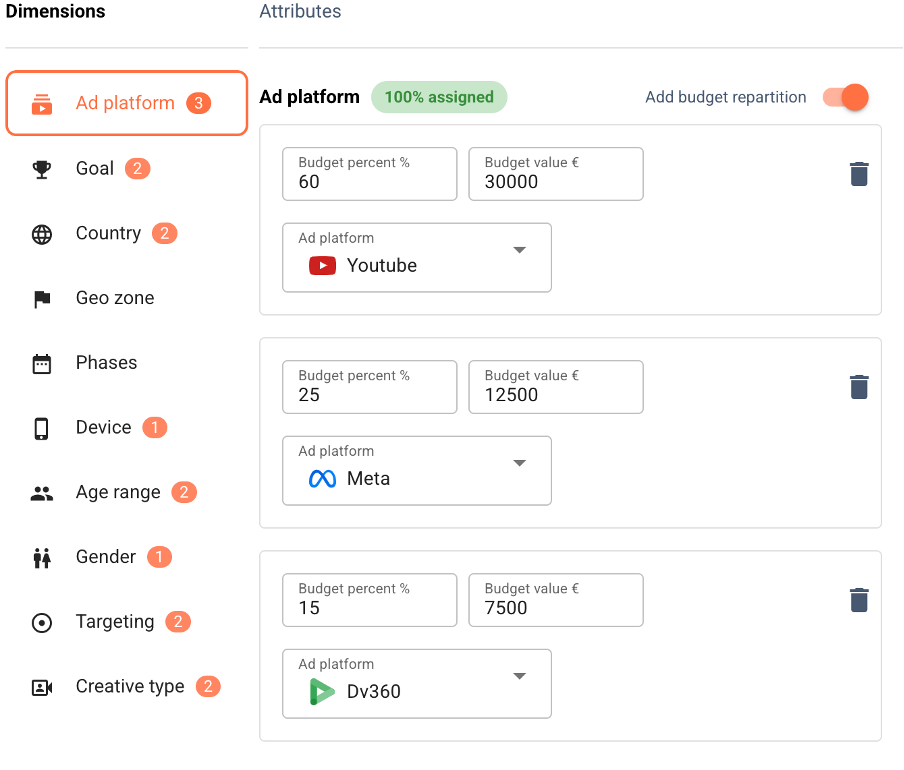Viewport: 904px width, 770px height.
Task: Click the Geo zone flag icon
Action: 42,299
